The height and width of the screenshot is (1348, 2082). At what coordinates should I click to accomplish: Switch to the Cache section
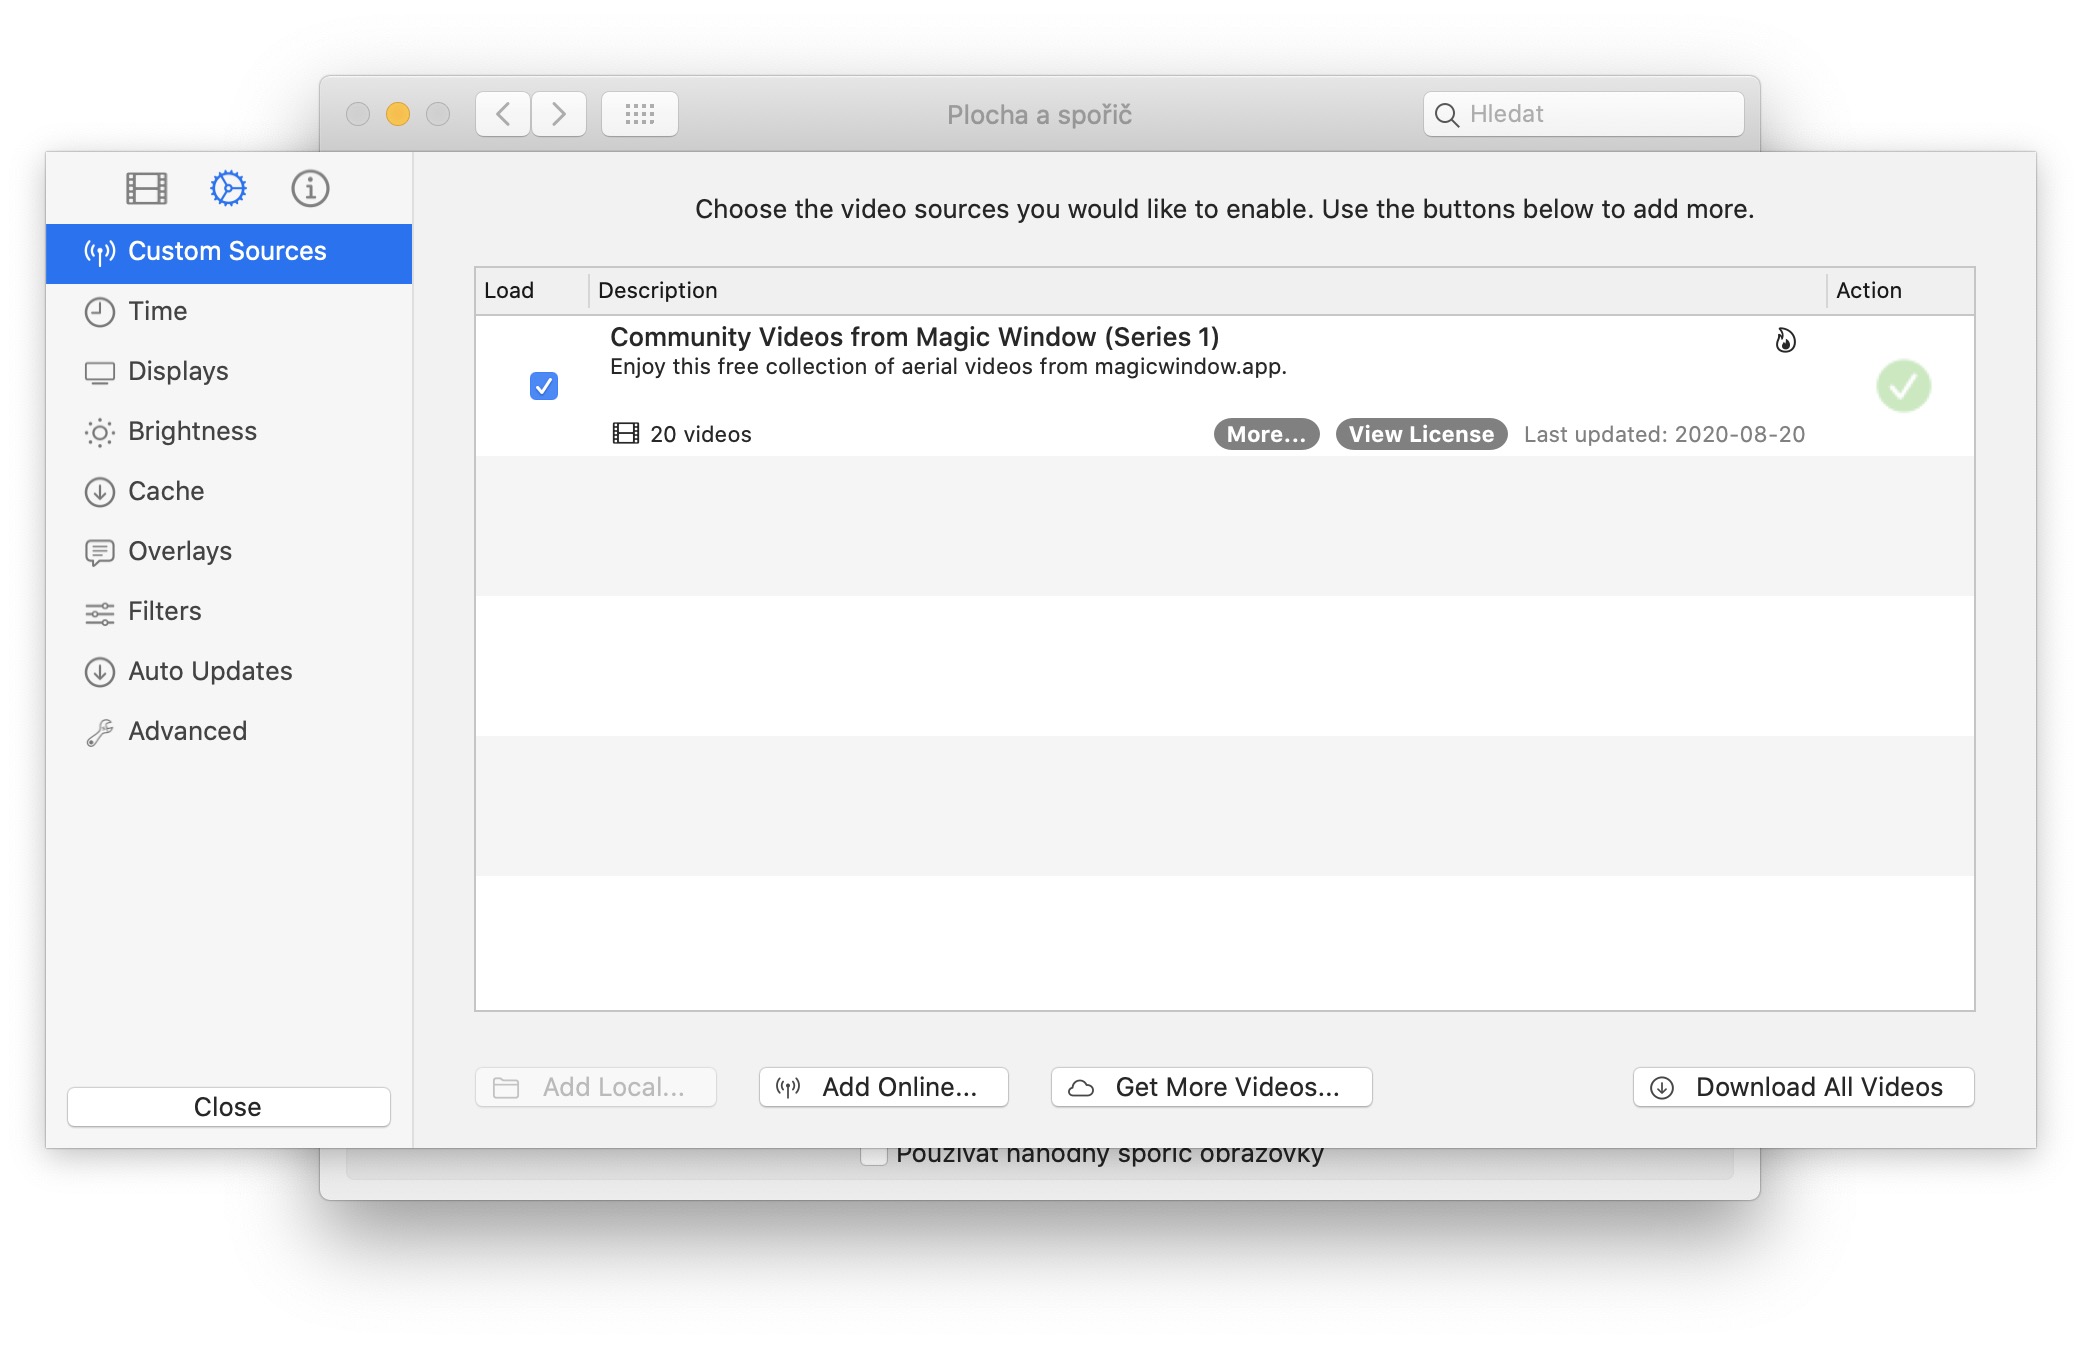pos(166,491)
